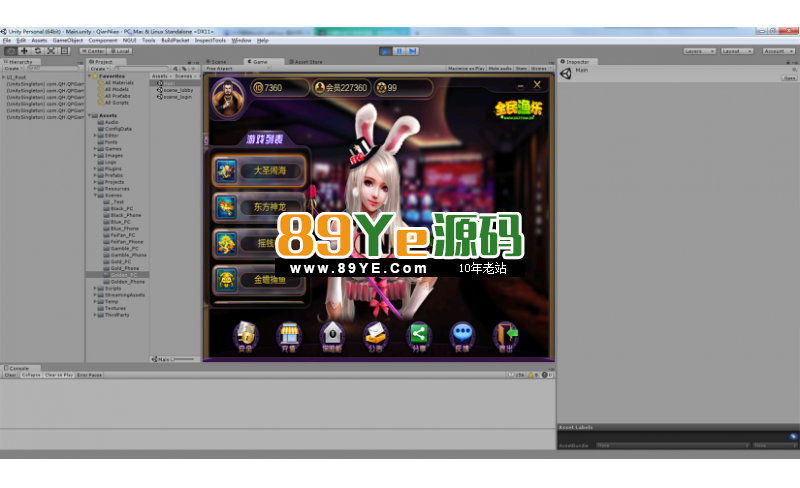This screenshot has width=800, height=488.
Task: Click the Play button
Action: pyautogui.click(x=386, y=51)
